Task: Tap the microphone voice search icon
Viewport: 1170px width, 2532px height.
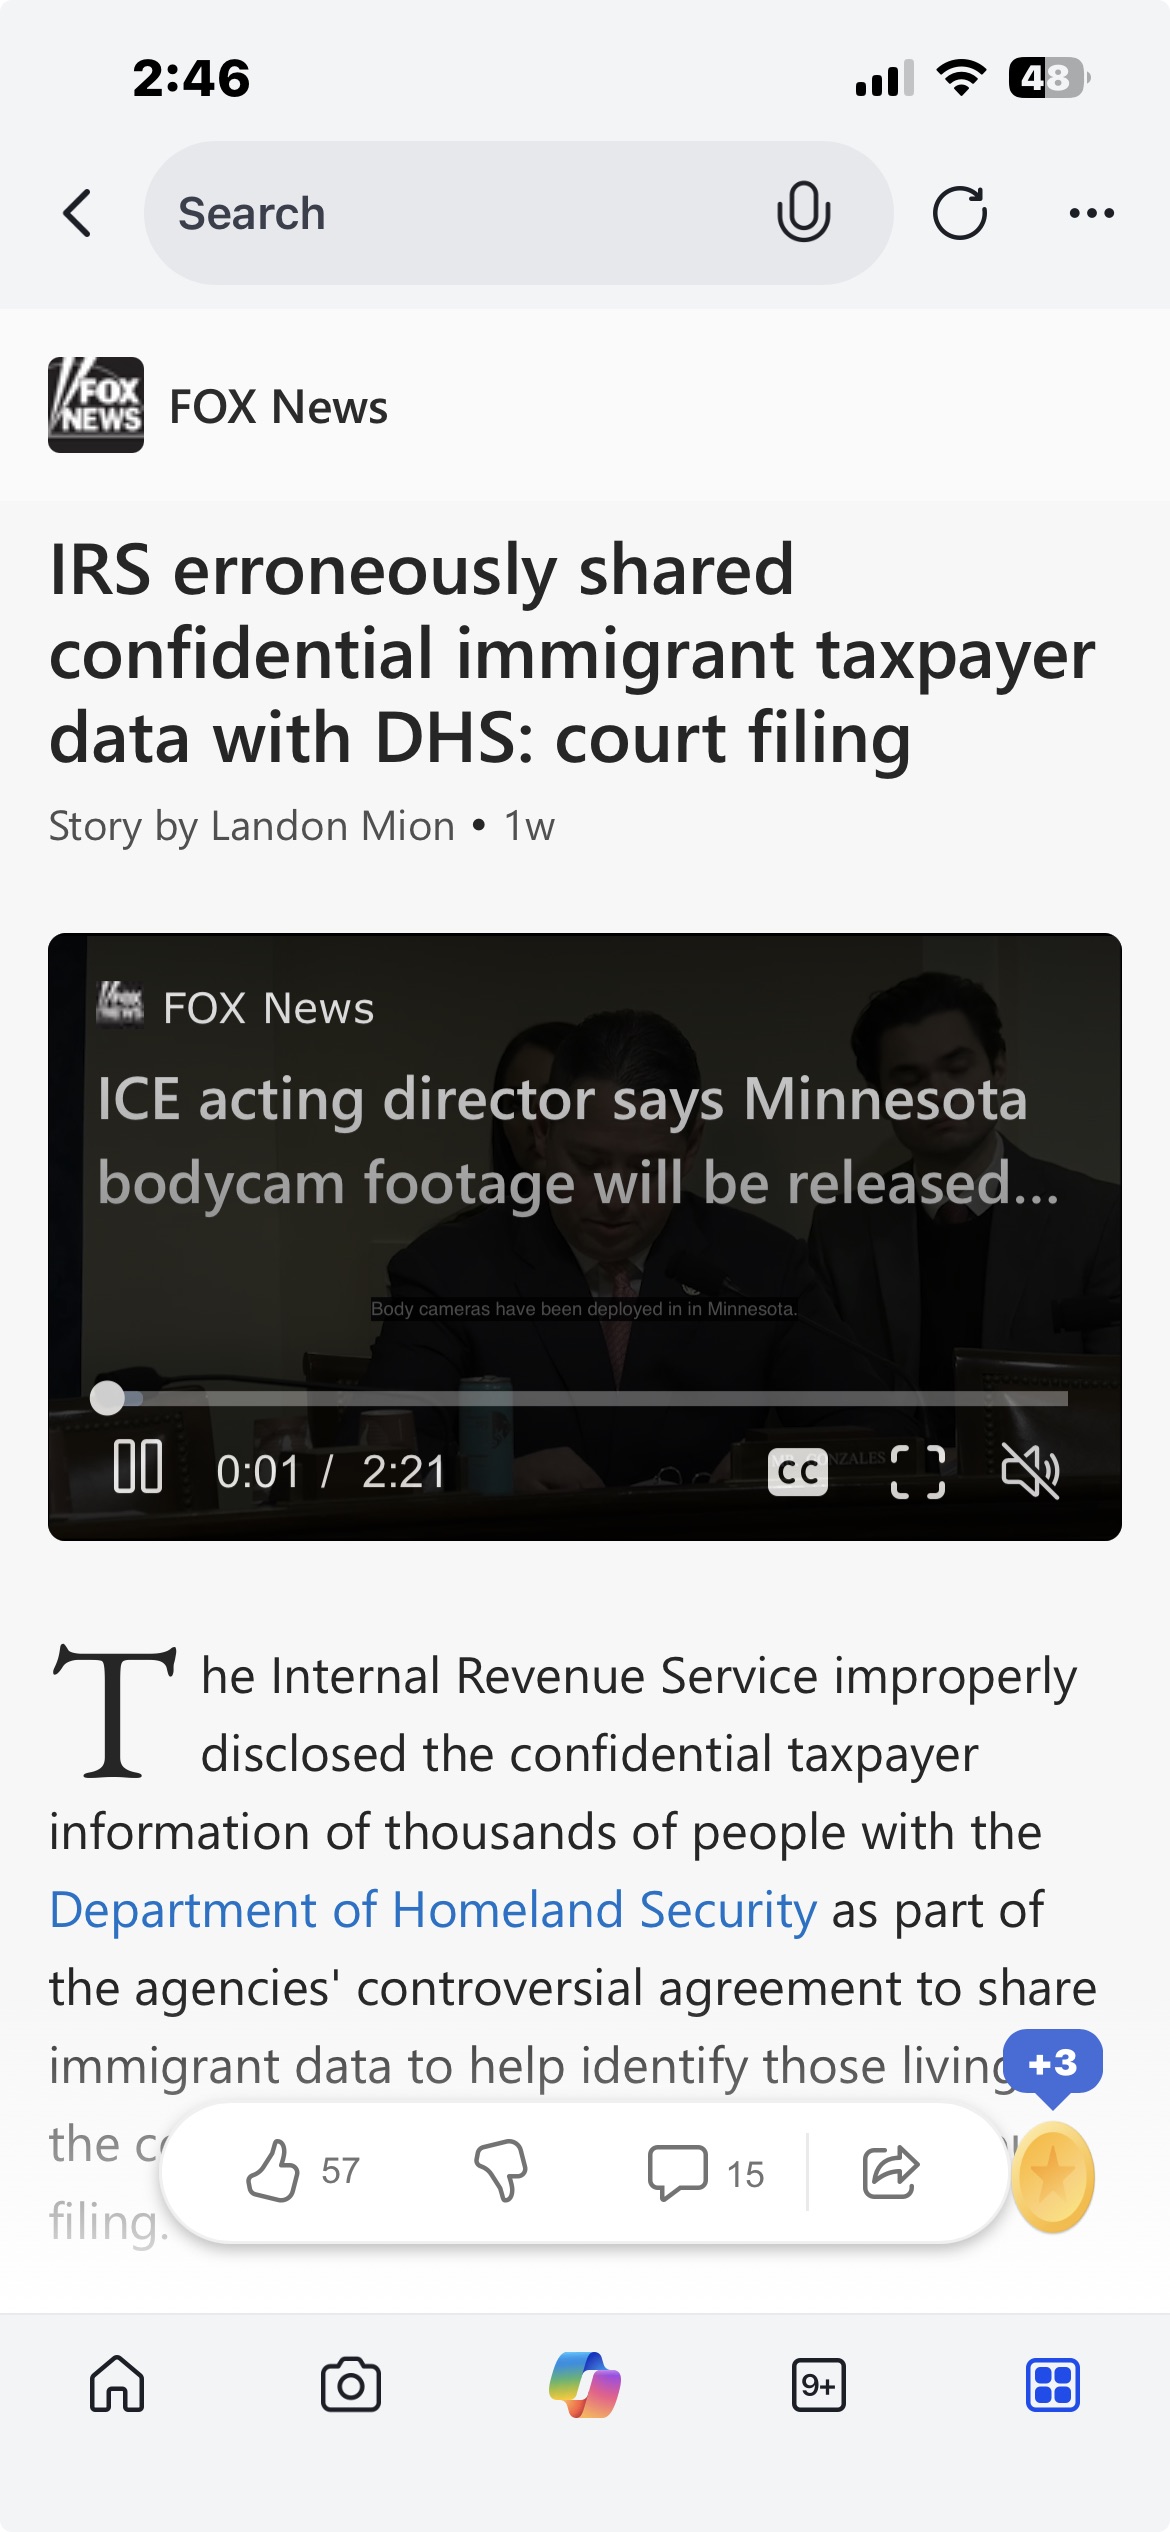Action: [803, 212]
